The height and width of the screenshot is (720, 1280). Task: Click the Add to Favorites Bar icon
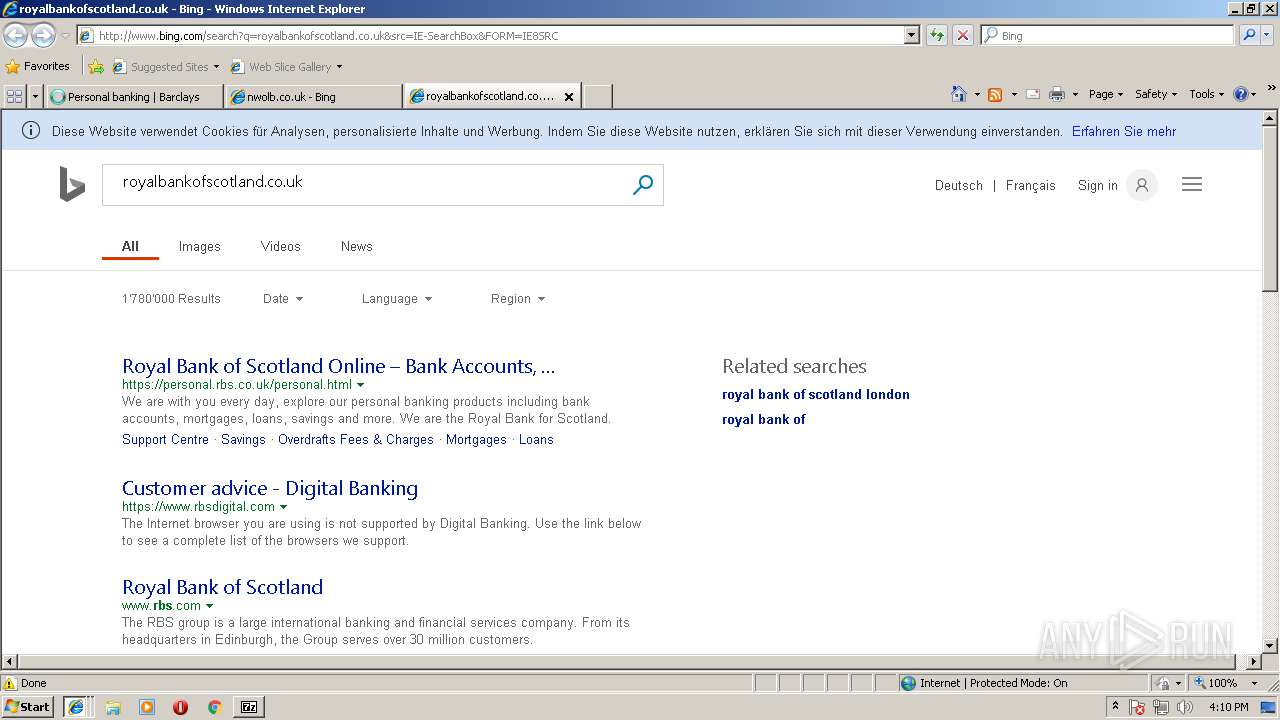(95, 67)
